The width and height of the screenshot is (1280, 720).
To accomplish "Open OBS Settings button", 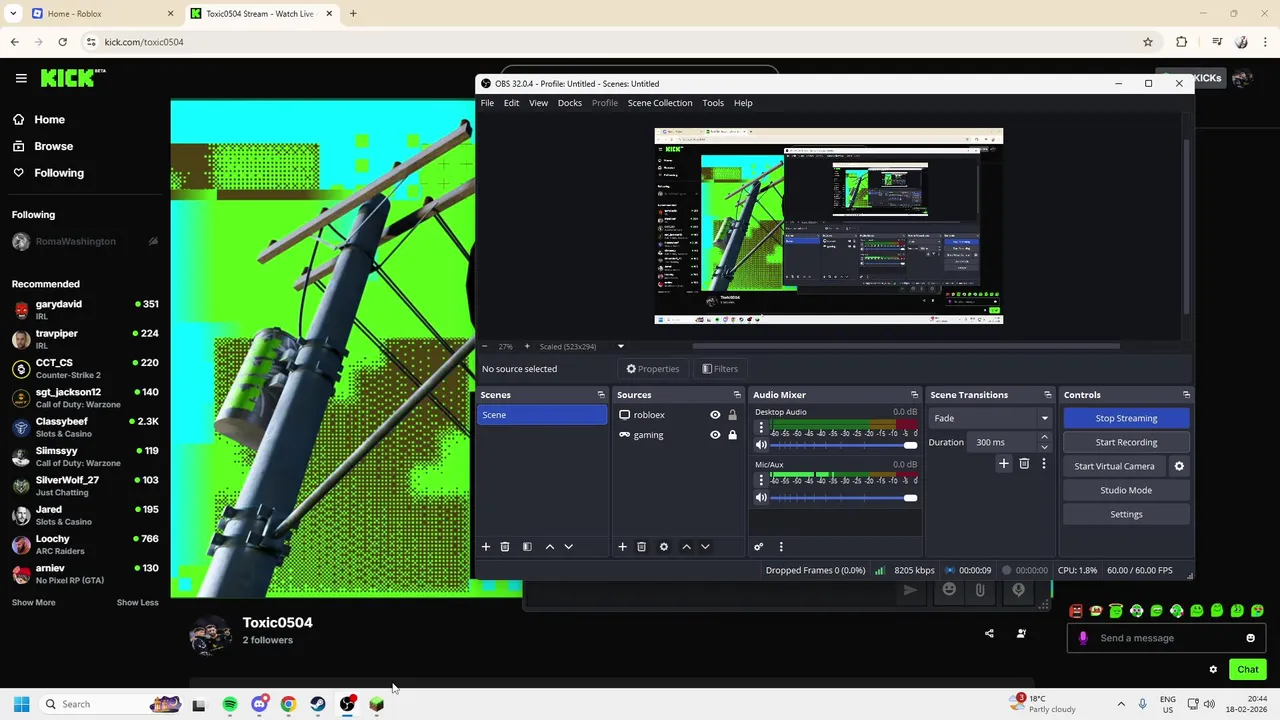I will pos(1126,514).
